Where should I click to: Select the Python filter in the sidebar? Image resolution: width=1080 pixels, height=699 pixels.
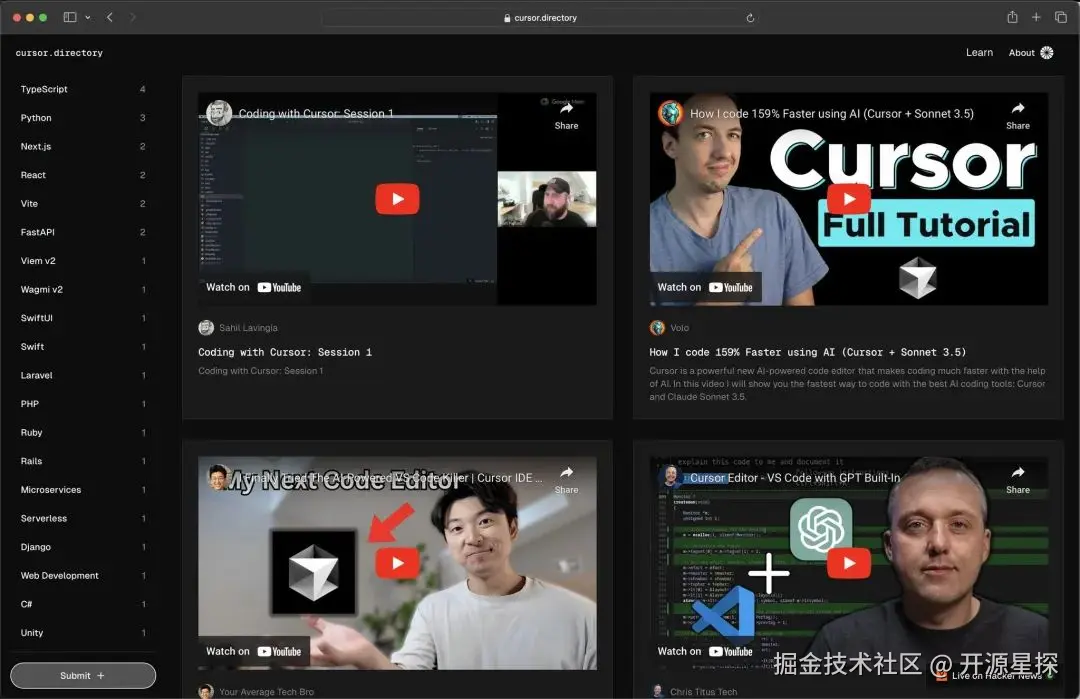[x=36, y=118]
